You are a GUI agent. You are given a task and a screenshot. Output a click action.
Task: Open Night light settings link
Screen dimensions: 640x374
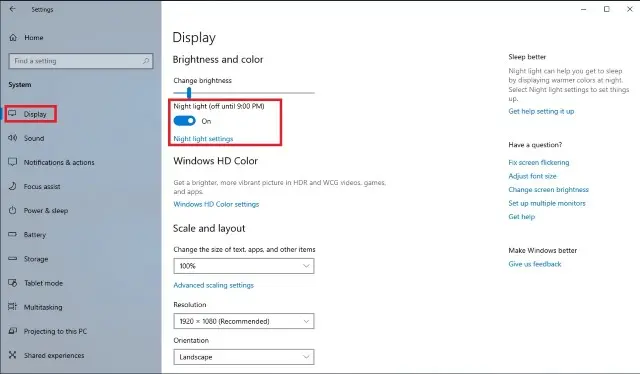pos(203,139)
